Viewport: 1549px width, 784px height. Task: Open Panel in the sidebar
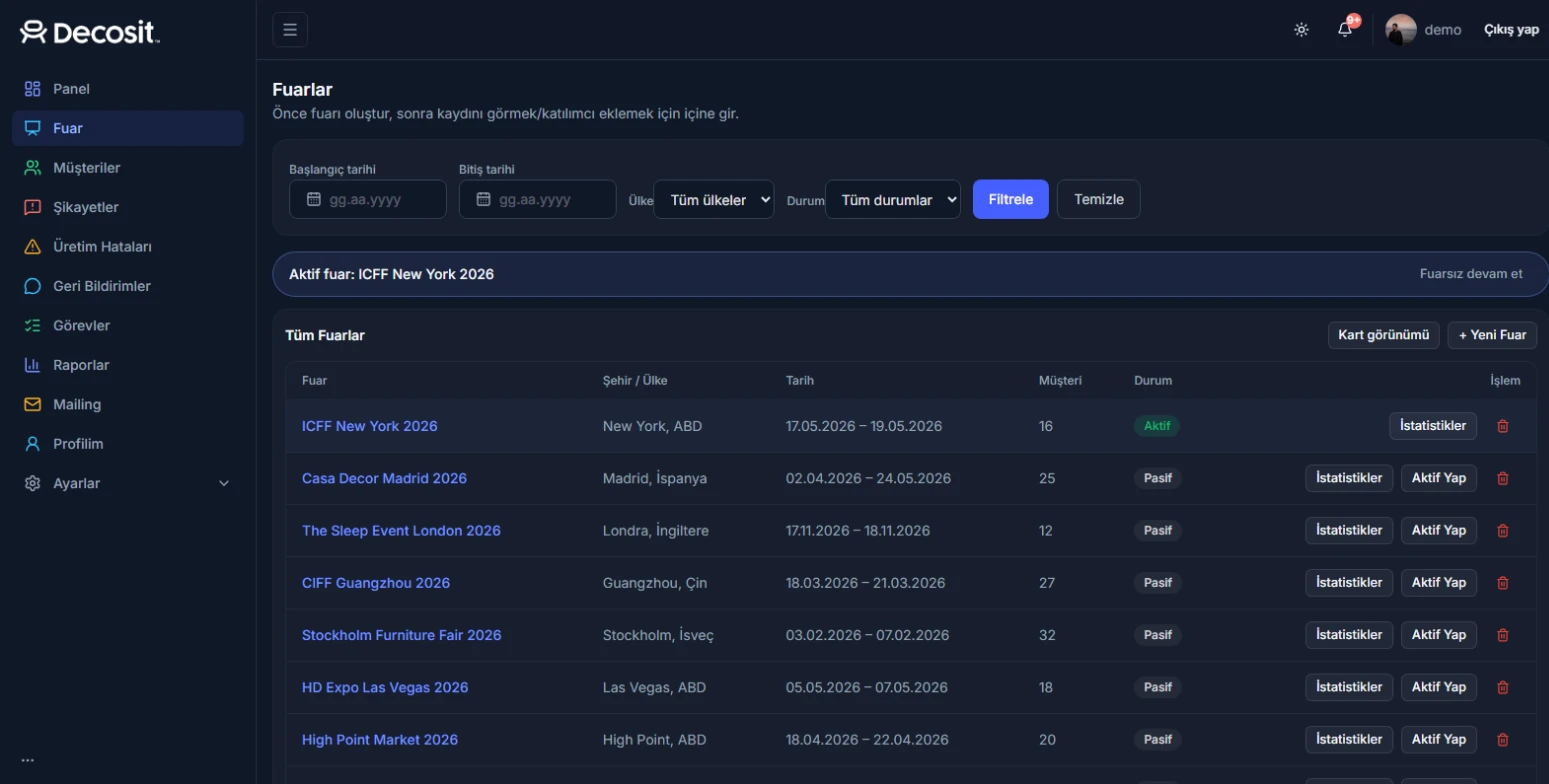[128, 89]
